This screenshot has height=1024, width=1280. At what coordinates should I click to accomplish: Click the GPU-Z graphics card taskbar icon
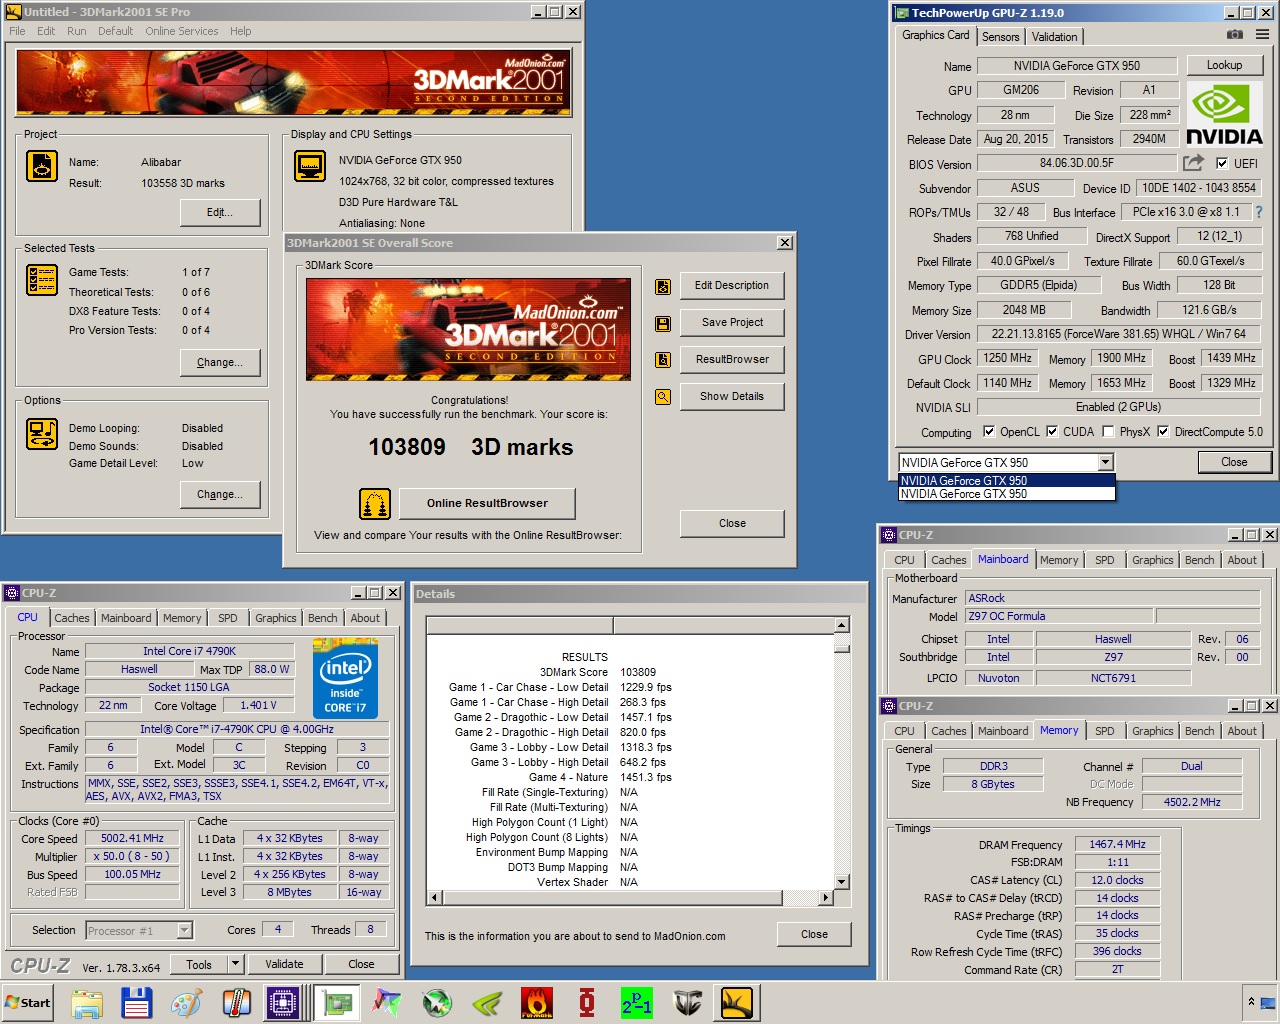tap(337, 1003)
